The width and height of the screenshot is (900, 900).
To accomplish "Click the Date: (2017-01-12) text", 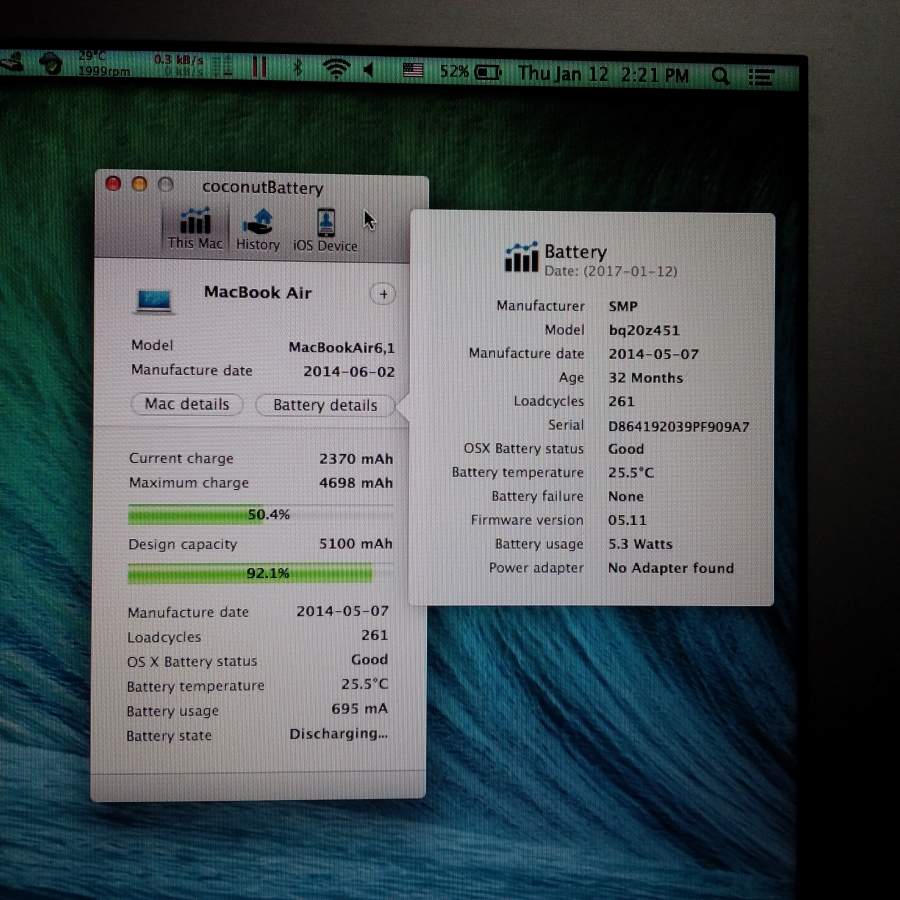I will point(611,271).
